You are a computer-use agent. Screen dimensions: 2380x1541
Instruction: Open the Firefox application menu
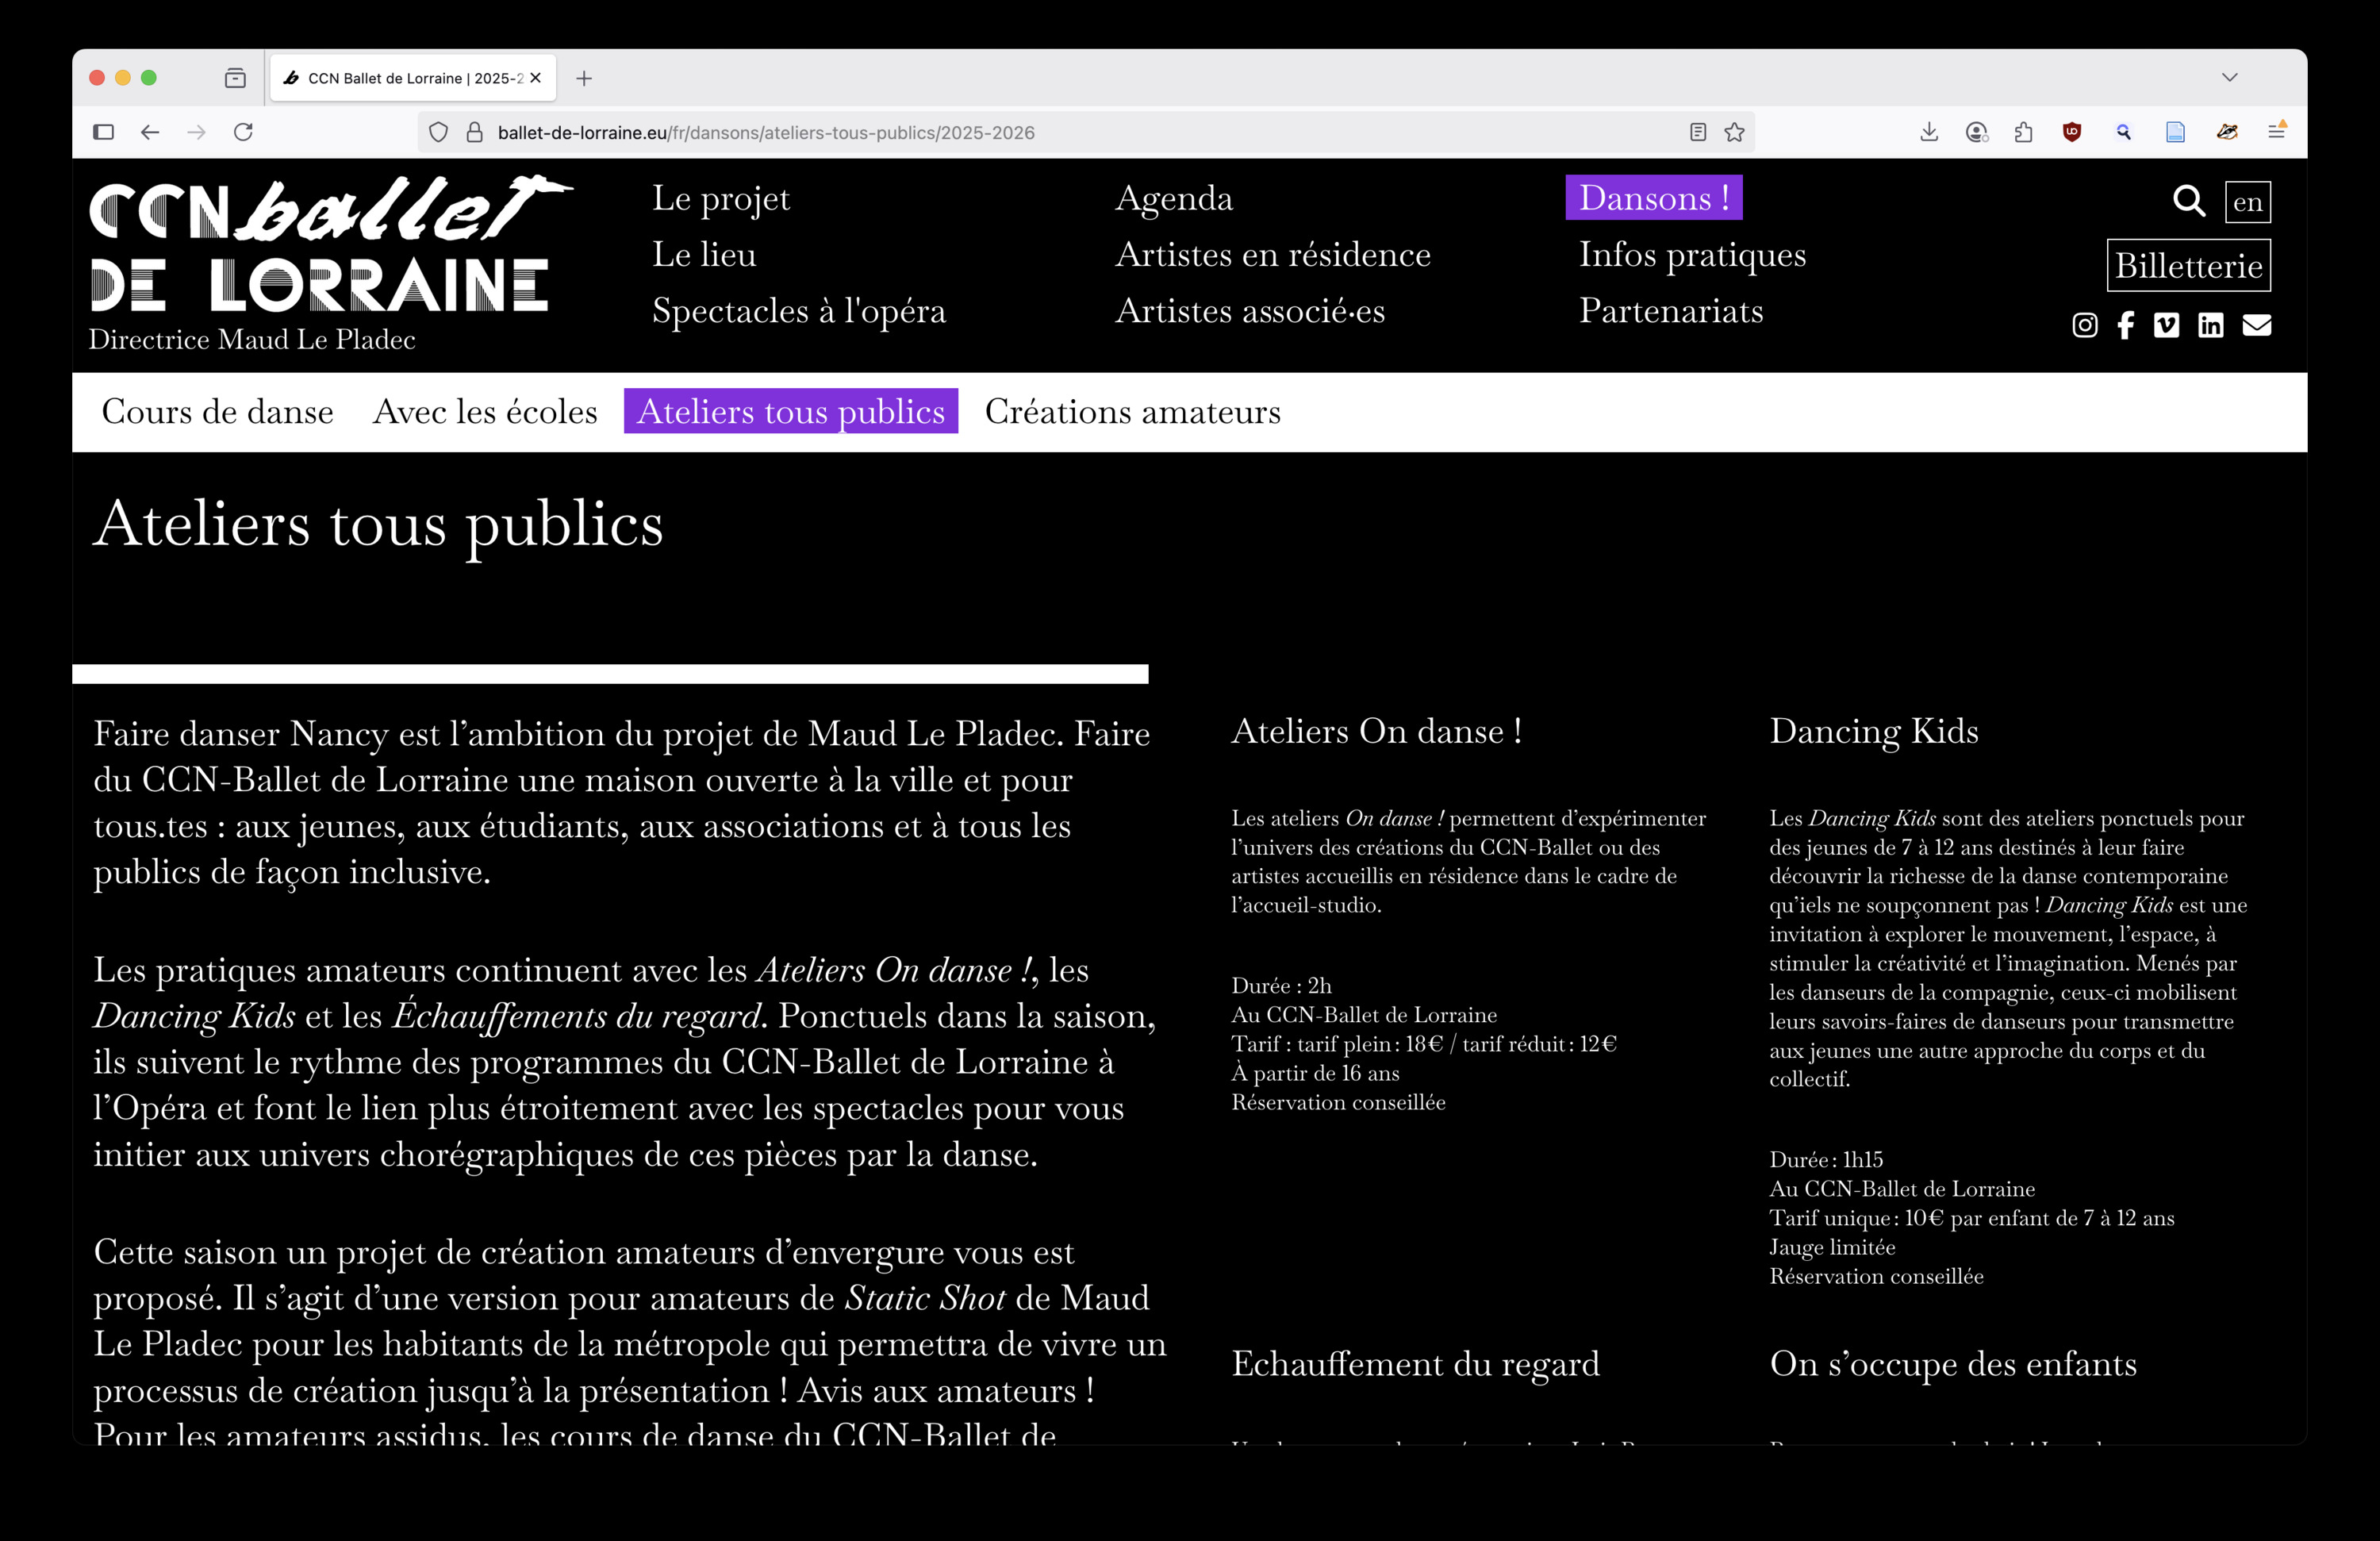click(2276, 132)
